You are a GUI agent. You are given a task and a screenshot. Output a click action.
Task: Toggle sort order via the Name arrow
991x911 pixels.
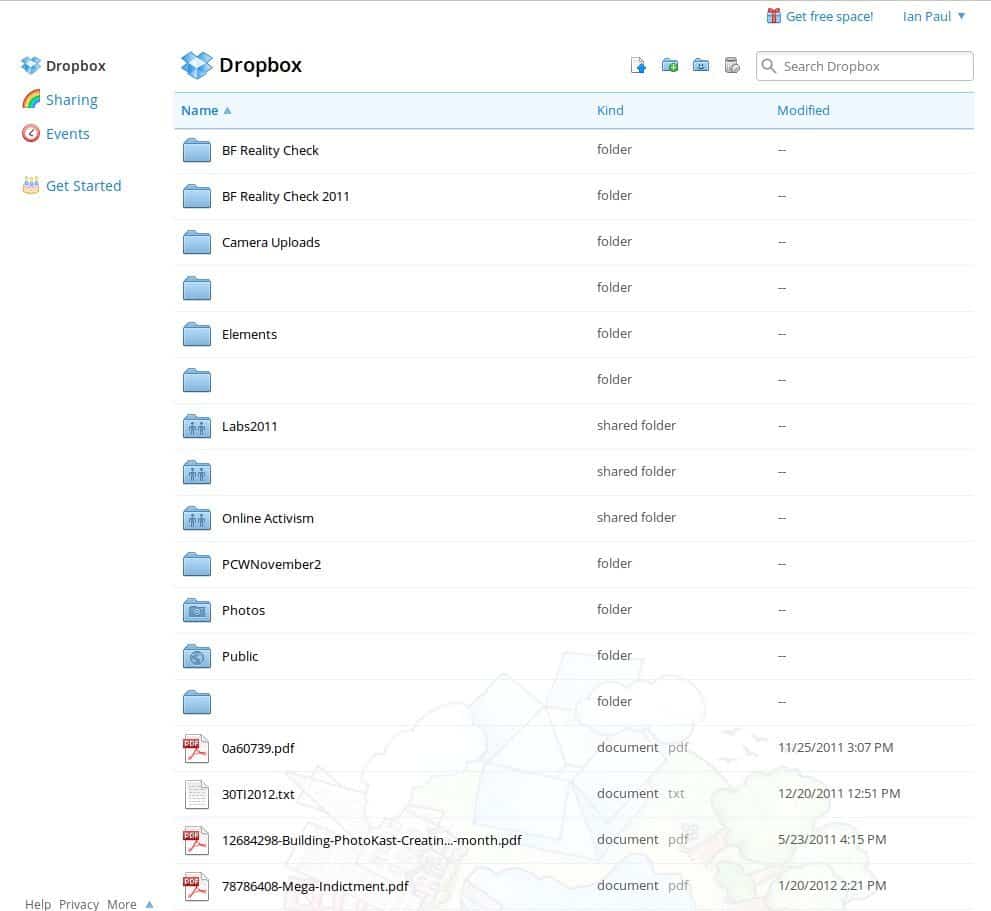click(x=228, y=111)
